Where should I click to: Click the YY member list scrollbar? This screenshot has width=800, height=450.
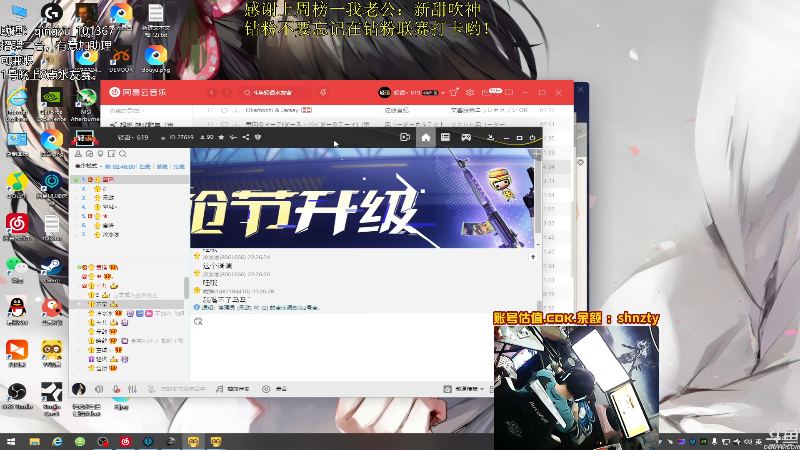pyautogui.click(x=186, y=287)
